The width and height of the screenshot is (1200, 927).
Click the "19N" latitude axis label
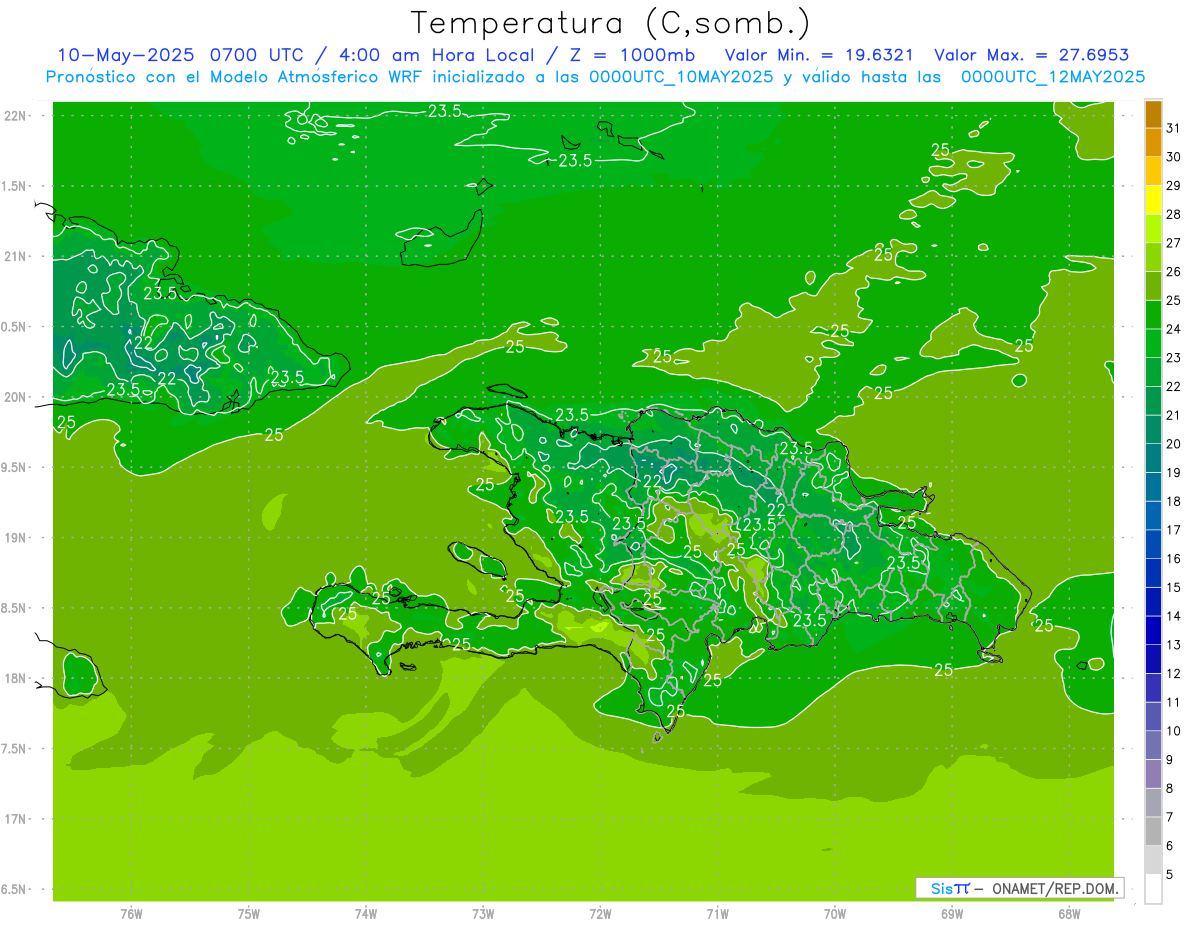15,538
